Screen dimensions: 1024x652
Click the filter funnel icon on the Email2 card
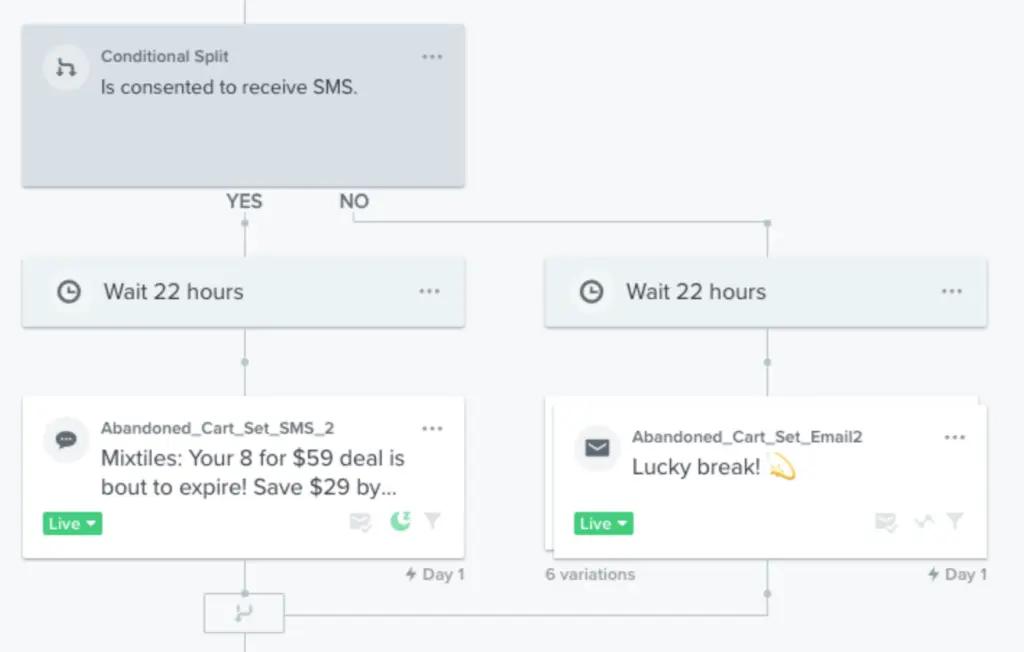pos(955,522)
